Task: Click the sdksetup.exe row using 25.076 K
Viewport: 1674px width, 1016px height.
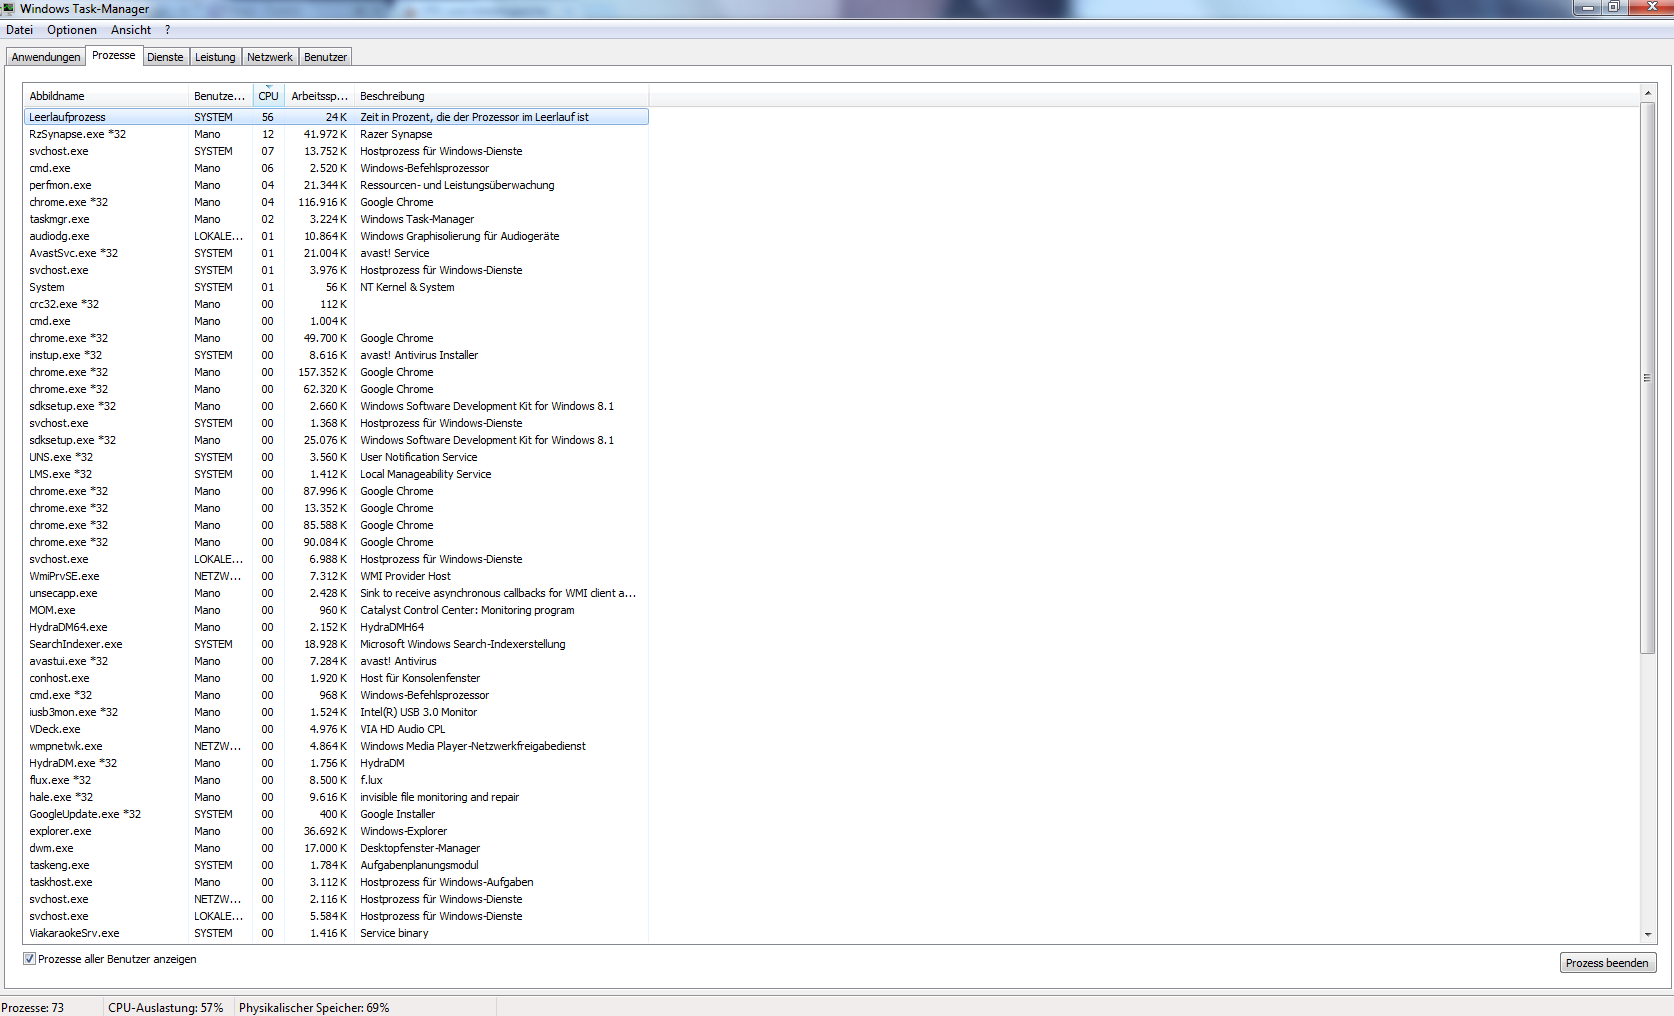Action: tap(336, 440)
